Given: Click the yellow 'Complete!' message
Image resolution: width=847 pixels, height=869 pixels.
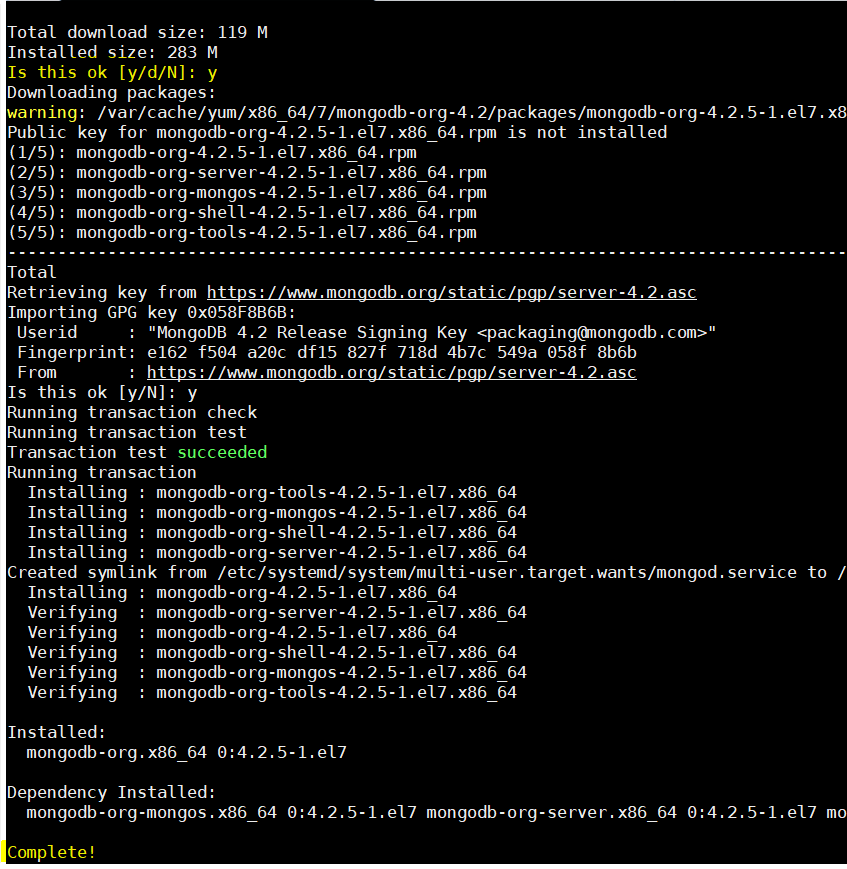Looking at the screenshot, I should (52, 852).
